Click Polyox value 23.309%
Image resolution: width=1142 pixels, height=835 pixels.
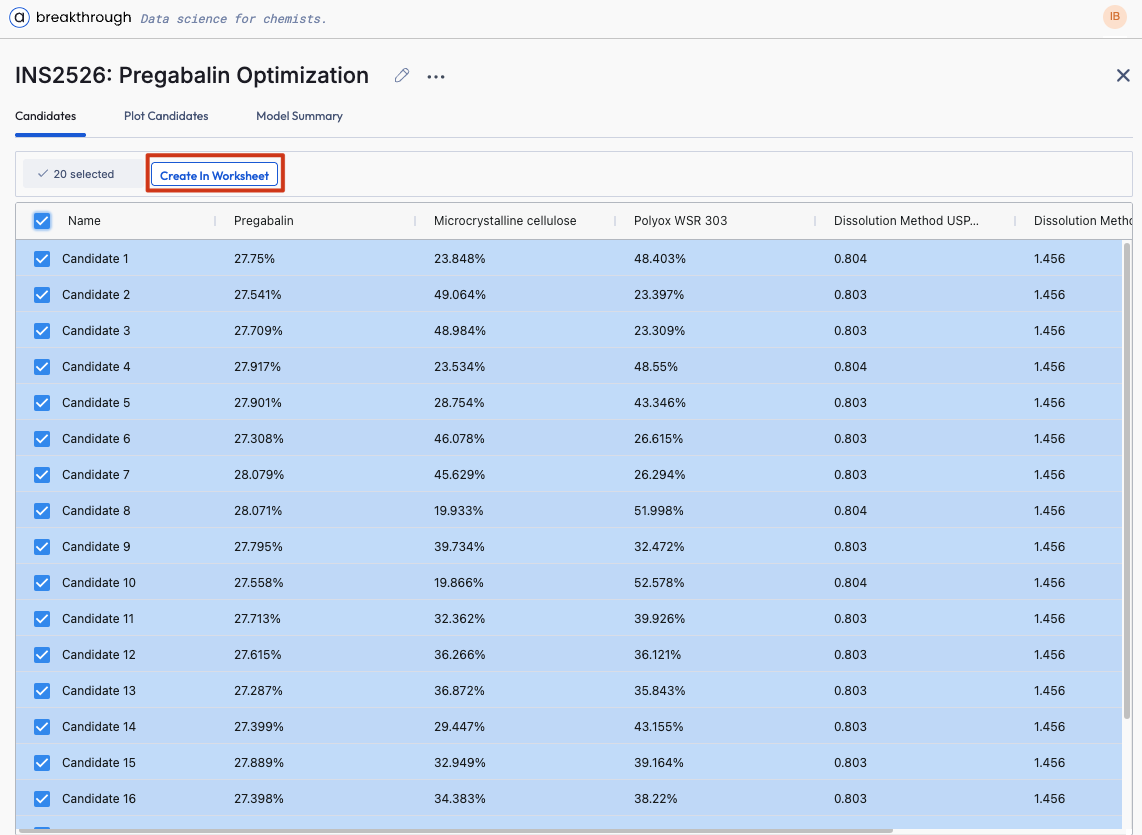pyautogui.click(x=659, y=331)
